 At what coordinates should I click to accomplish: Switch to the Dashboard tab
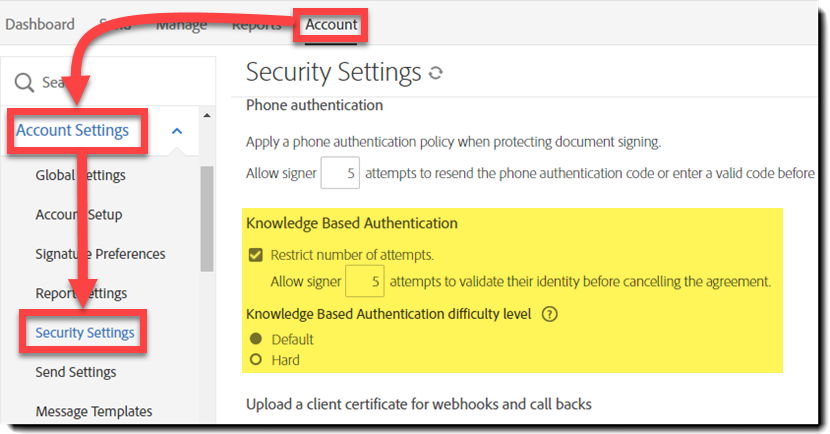click(40, 25)
